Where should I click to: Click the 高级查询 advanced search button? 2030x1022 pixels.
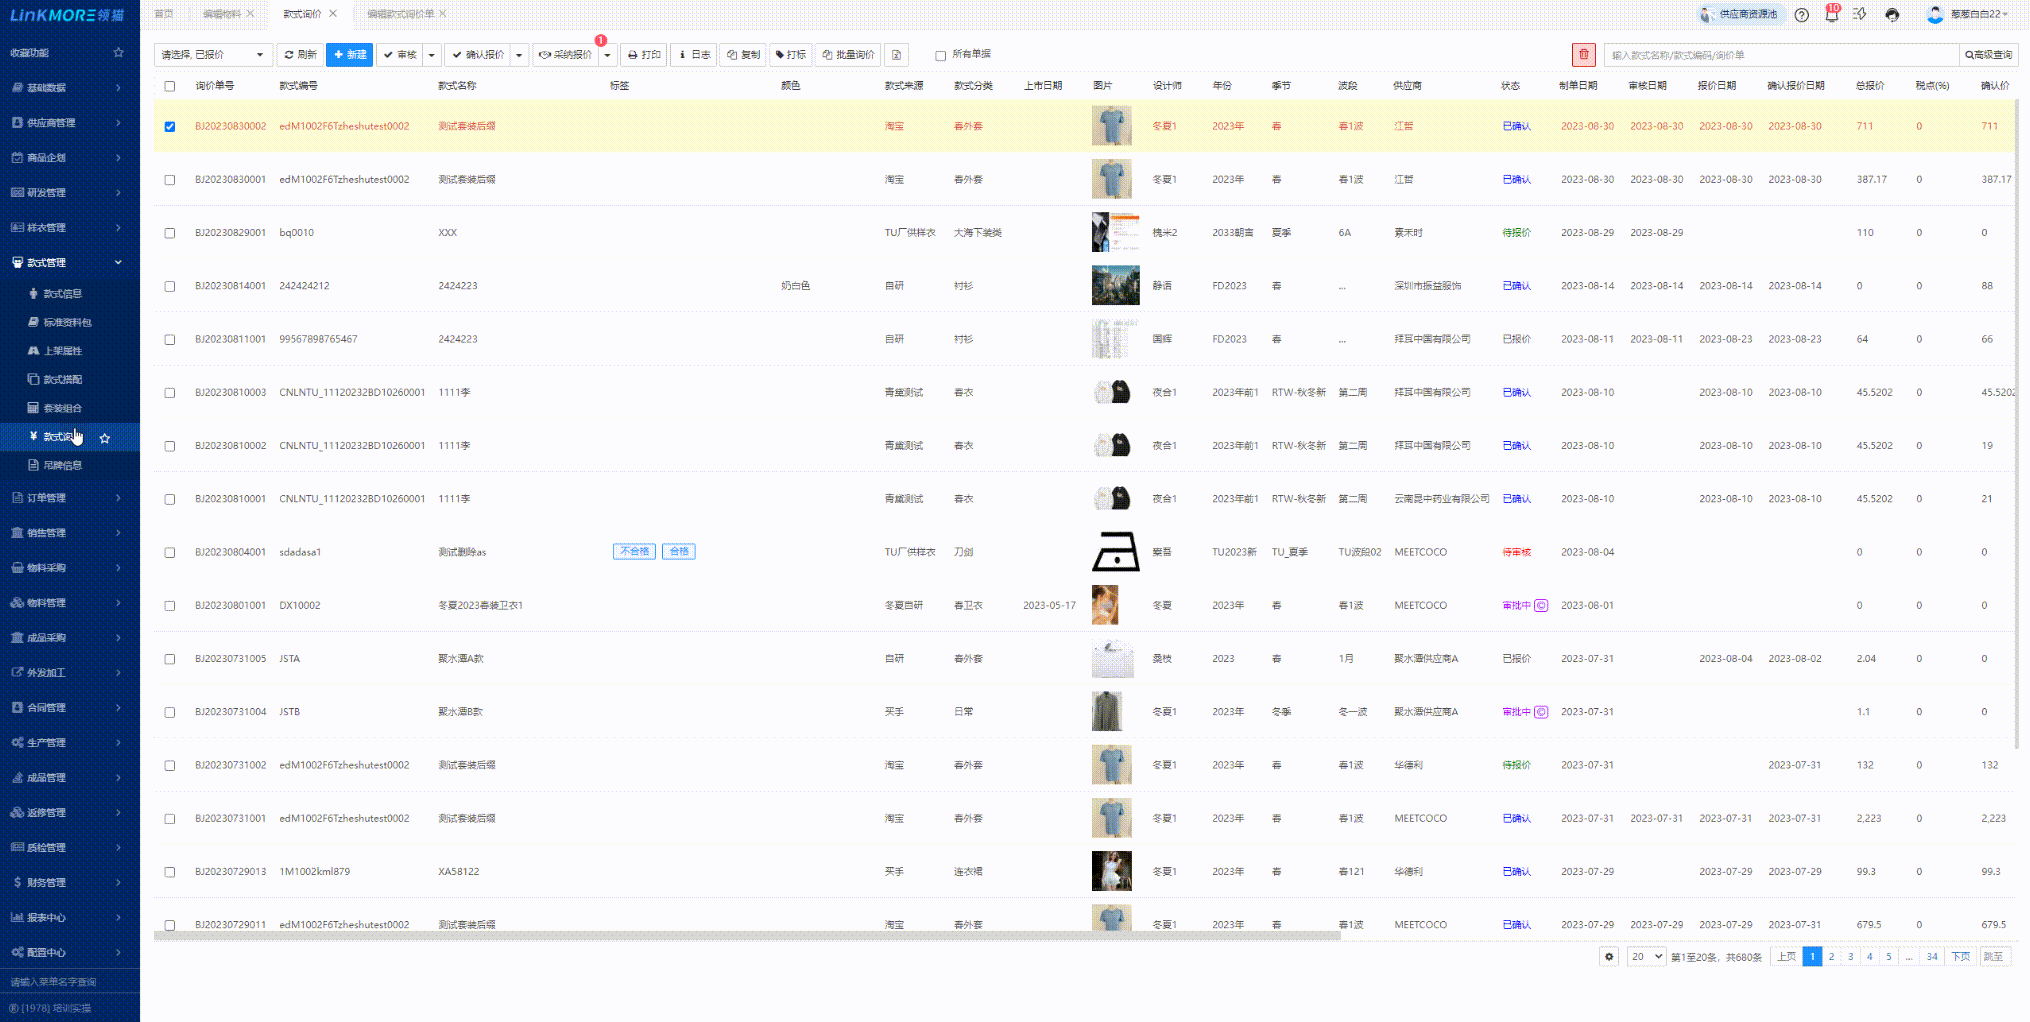pyautogui.click(x=1988, y=55)
